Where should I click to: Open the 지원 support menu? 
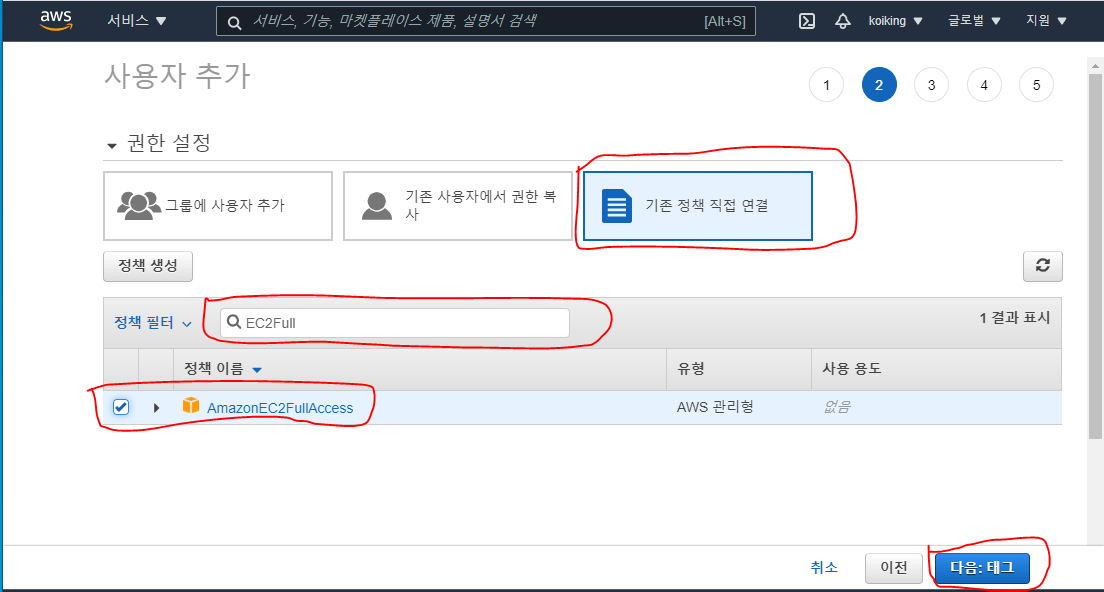[x=1046, y=21]
